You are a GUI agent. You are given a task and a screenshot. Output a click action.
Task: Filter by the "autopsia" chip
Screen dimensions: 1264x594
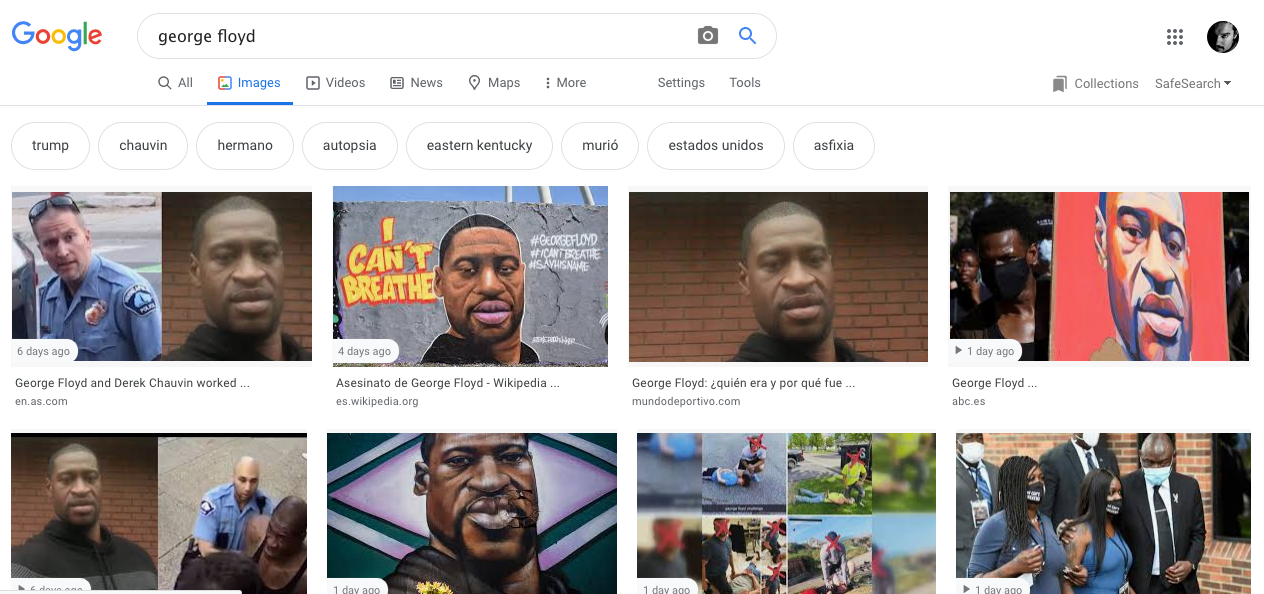coord(349,146)
